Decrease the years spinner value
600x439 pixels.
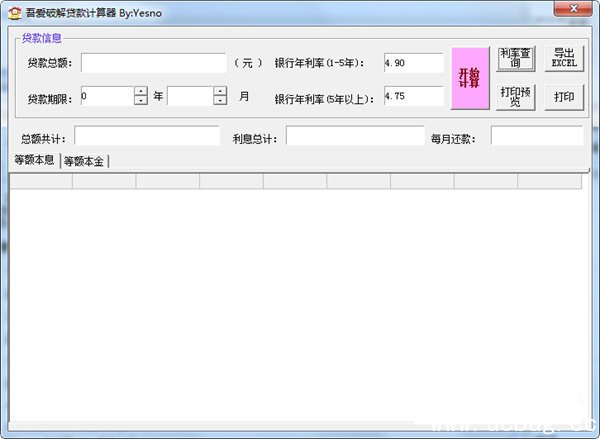click(140, 102)
